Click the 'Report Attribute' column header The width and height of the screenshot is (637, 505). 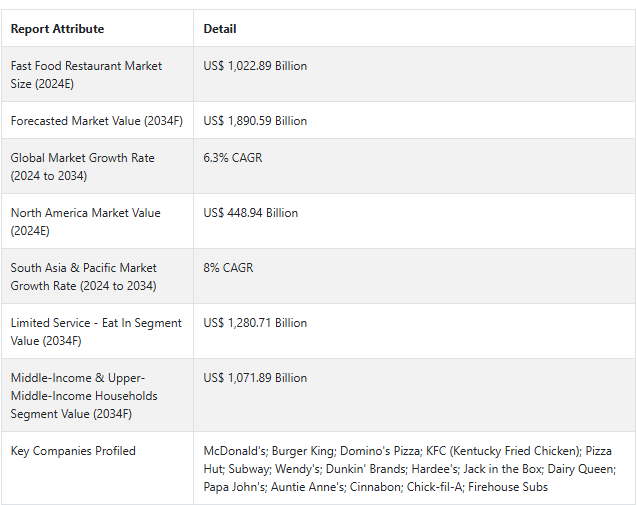tap(57, 29)
